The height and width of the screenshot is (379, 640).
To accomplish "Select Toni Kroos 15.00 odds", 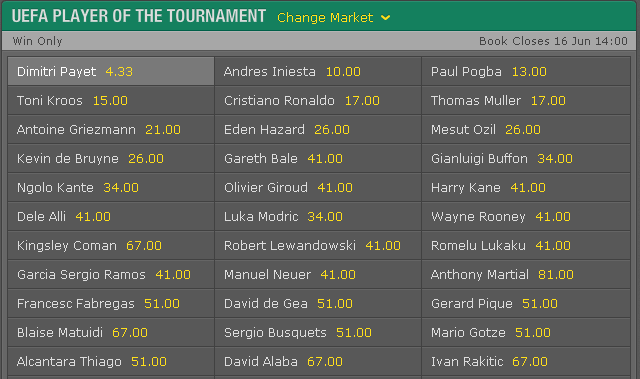I will tap(111, 100).
